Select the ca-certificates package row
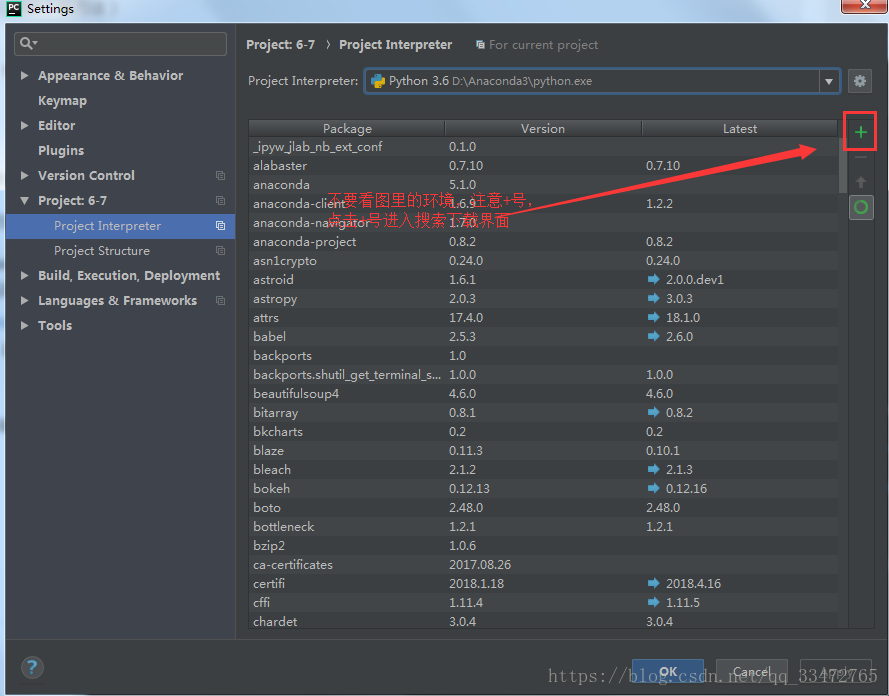This screenshot has width=889, height=696. [x=543, y=565]
